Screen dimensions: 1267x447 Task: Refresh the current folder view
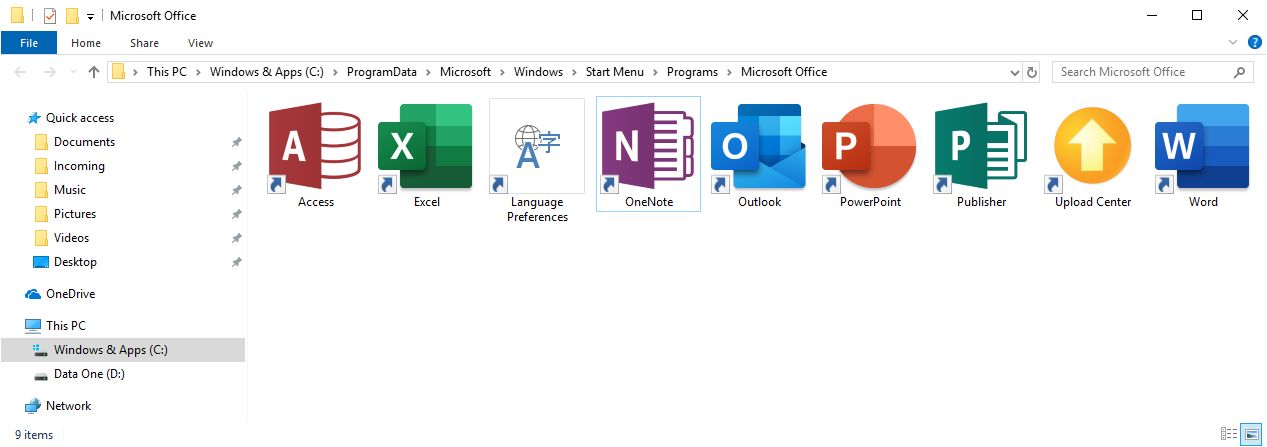pyautogui.click(x=1032, y=72)
